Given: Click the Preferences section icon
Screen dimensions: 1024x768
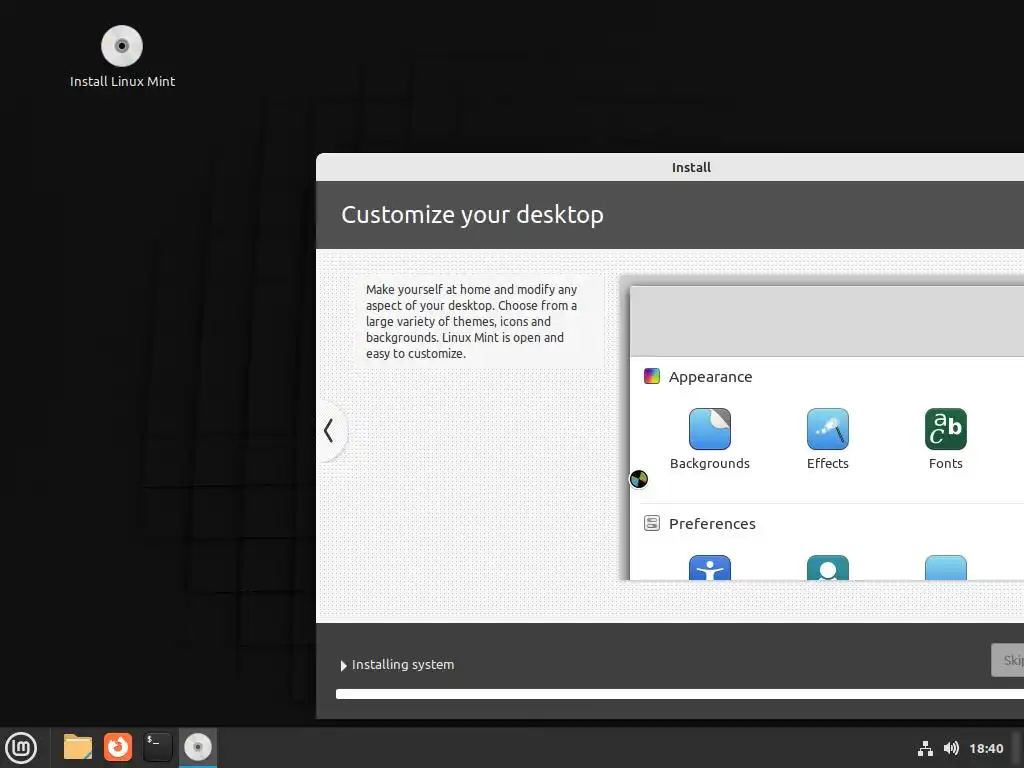Looking at the screenshot, I should click(x=652, y=523).
